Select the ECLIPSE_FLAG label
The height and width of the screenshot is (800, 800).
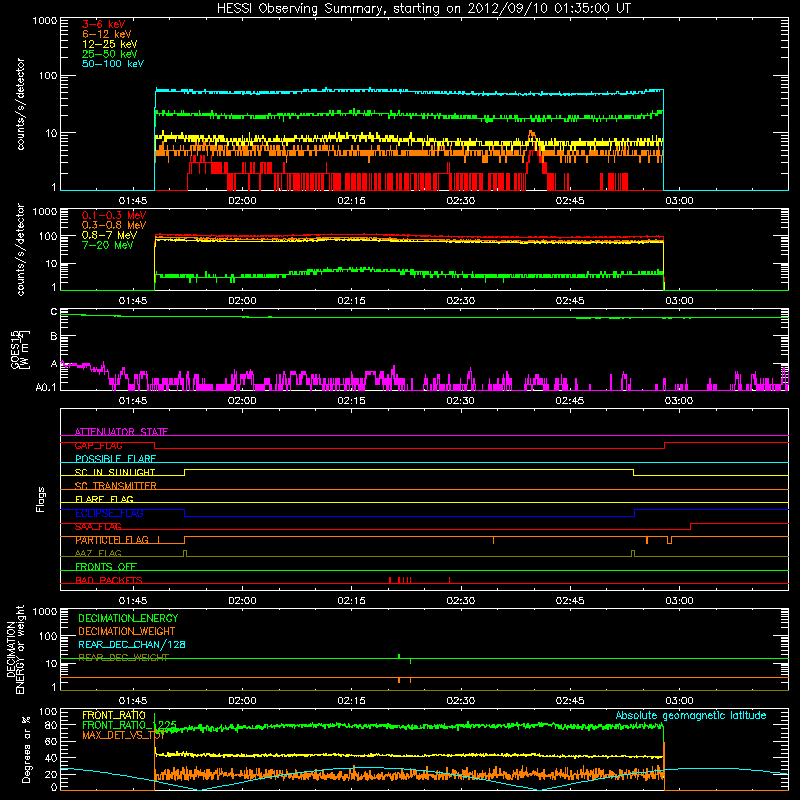pos(109,513)
